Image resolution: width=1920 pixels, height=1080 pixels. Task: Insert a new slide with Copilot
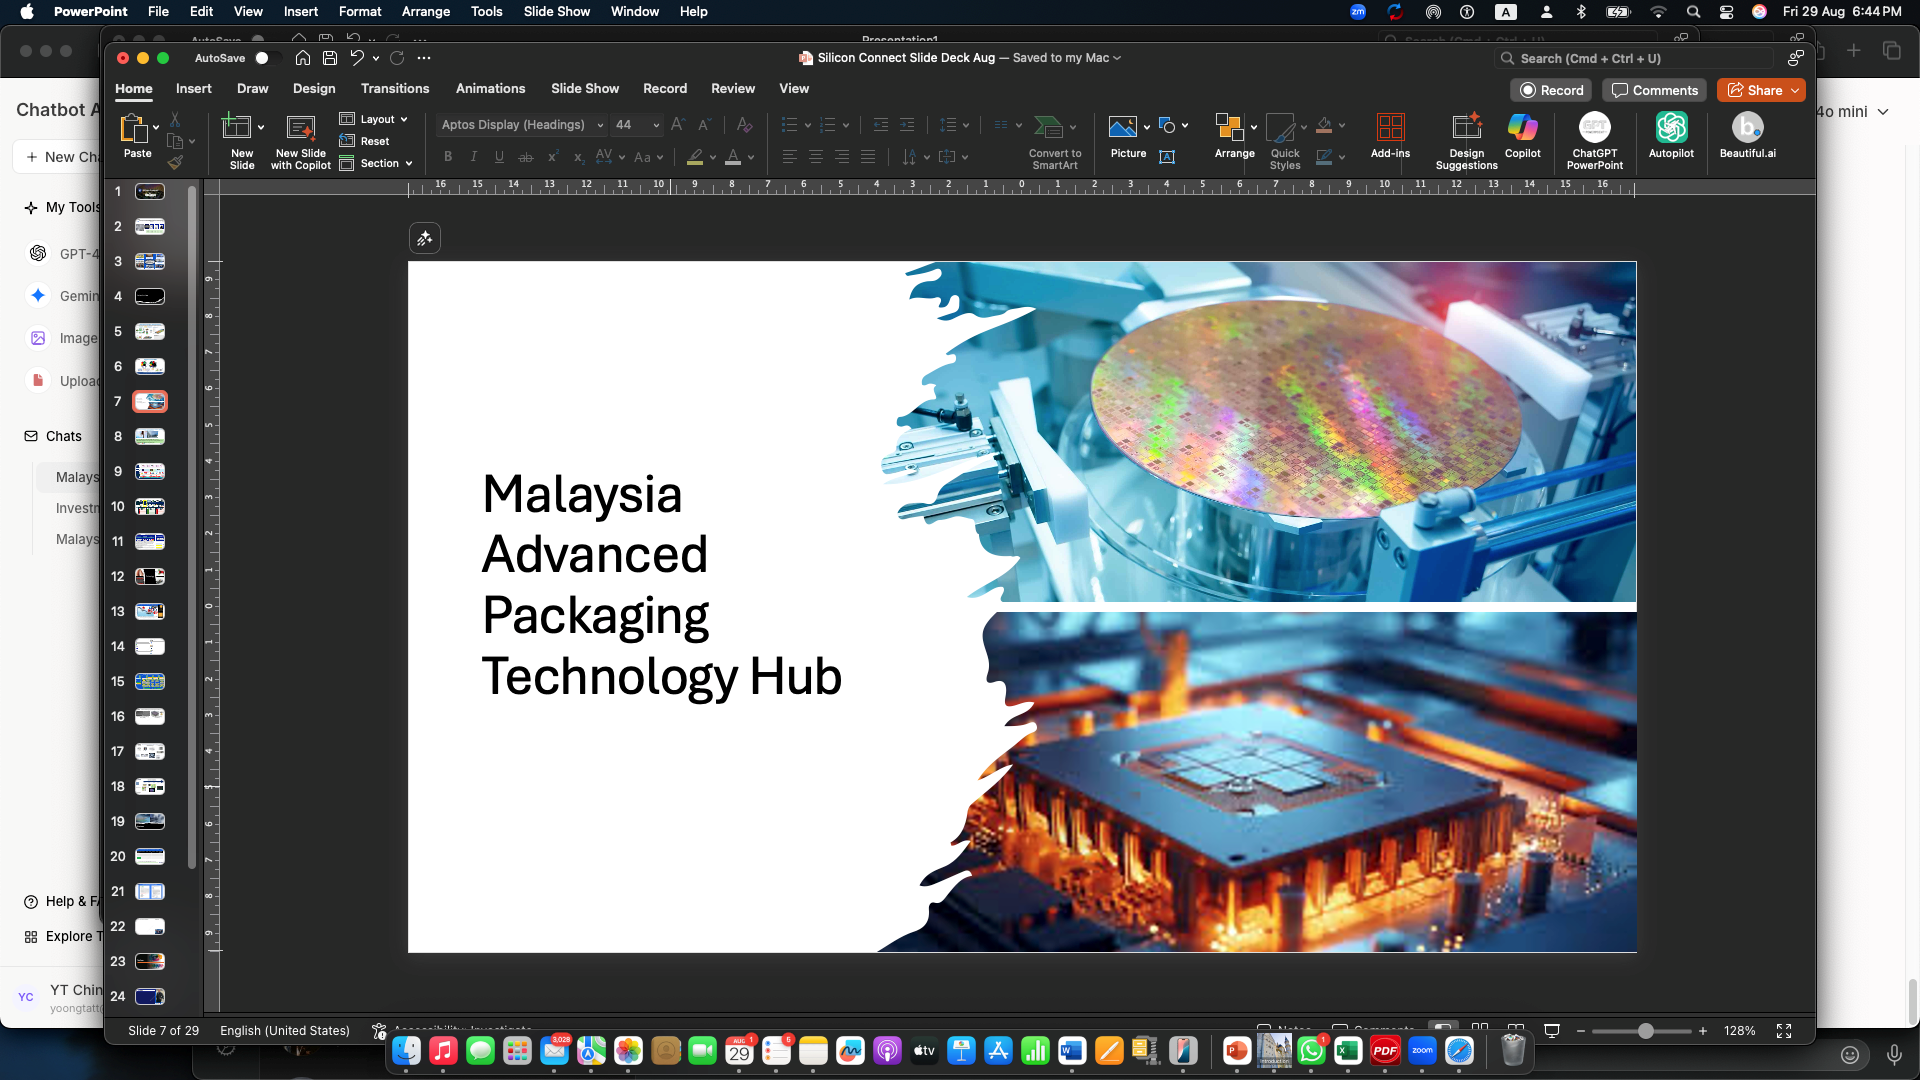(x=300, y=130)
